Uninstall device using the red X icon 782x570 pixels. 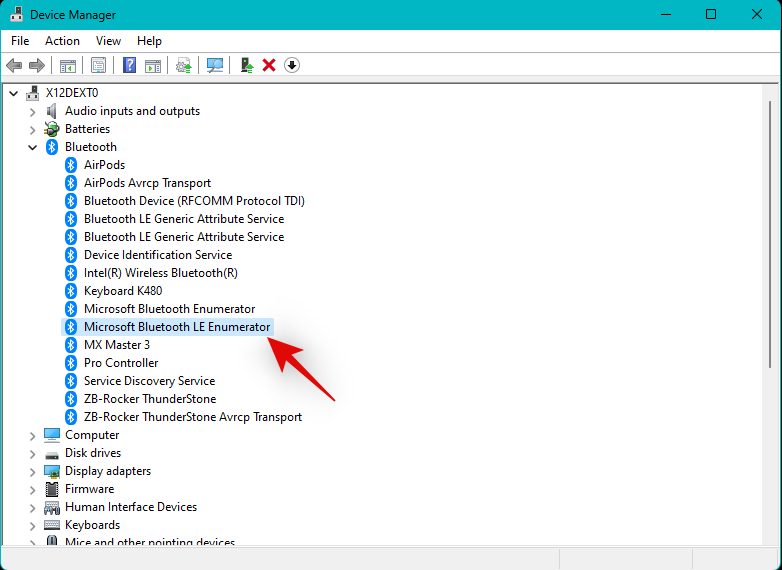coord(269,65)
